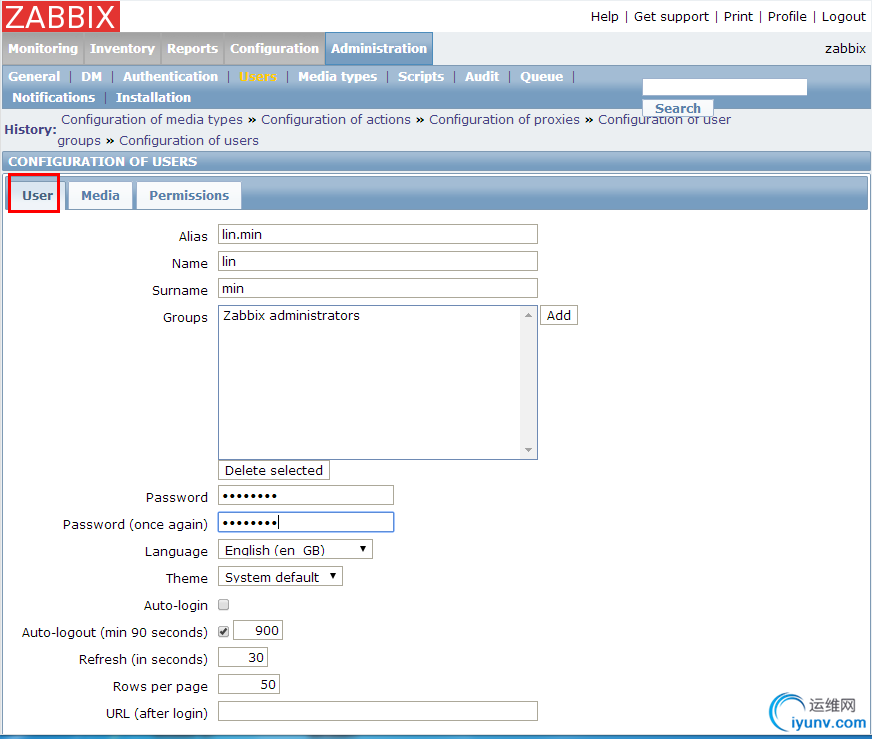Go to Installation submenu
This screenshot has height=739, width=872.
tap(153, 98)
